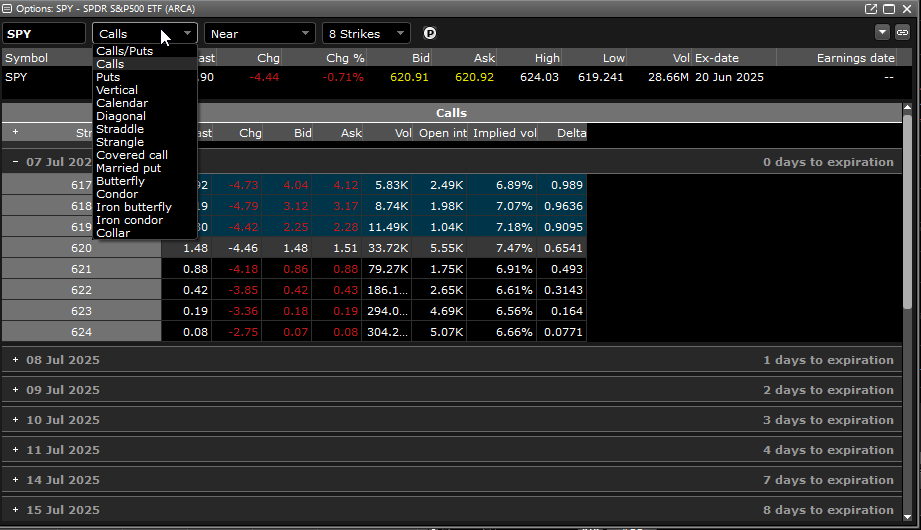Viewport: 921px width, 530px height.
Task: Pick Diagonal strategy in the list
Action: (x=145, y=116)
